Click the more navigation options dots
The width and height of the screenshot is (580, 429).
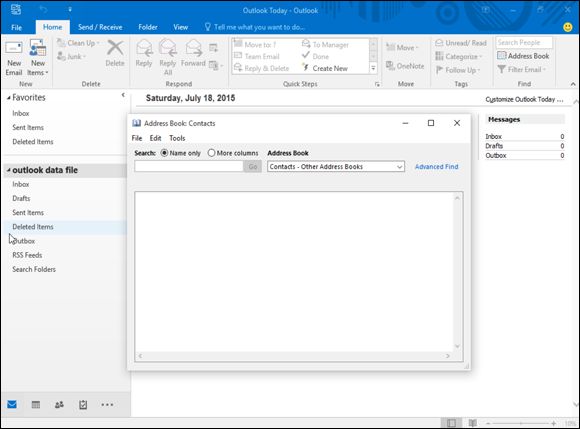click(107, 405)
